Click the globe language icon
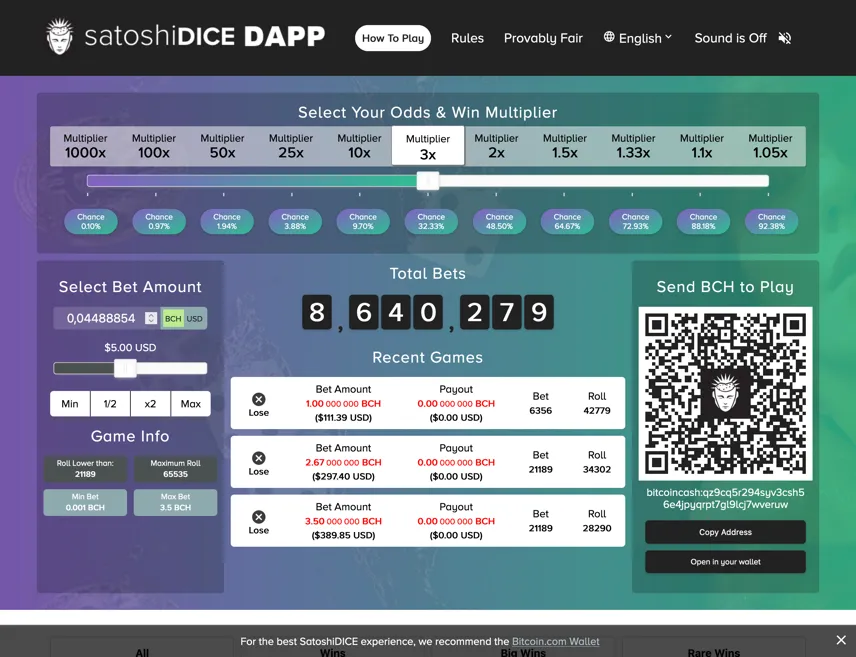Viewport: 856px width, 657px height. pyautogui.click(x=609, y=37)
